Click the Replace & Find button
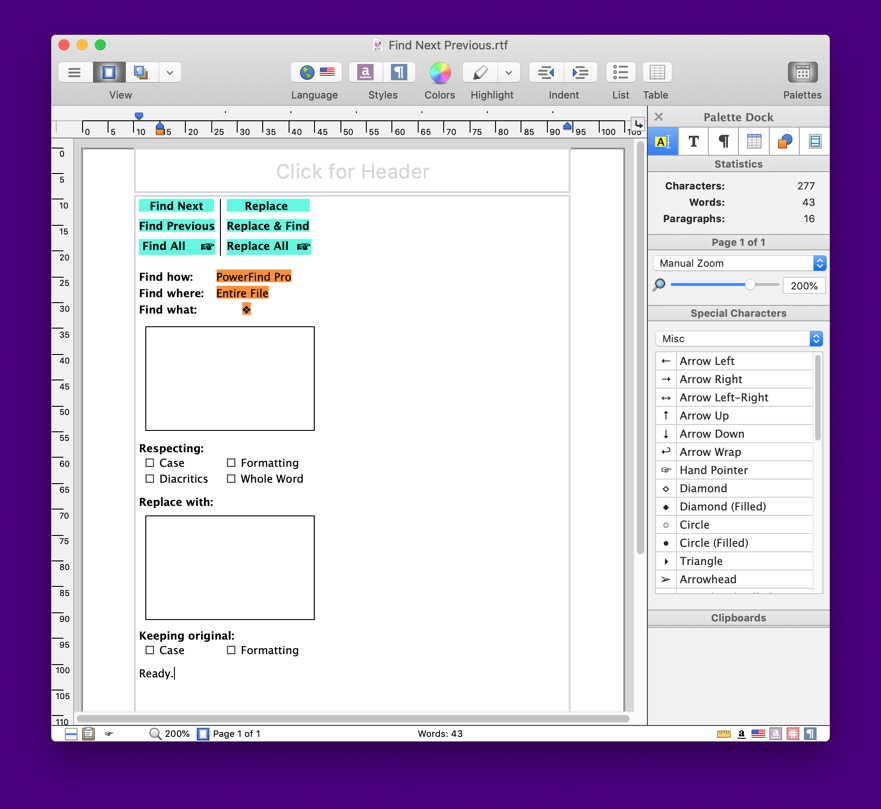881x809 pixels. tap(267, 226)
